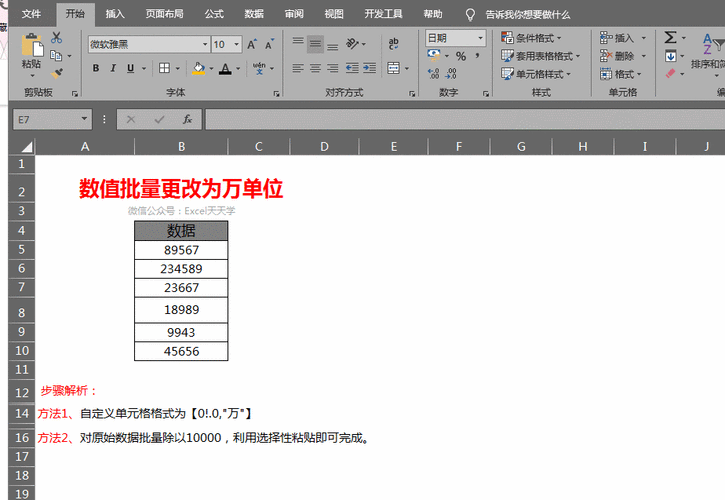Align text to bottom
725x500 pixels.
click(332, 47)
